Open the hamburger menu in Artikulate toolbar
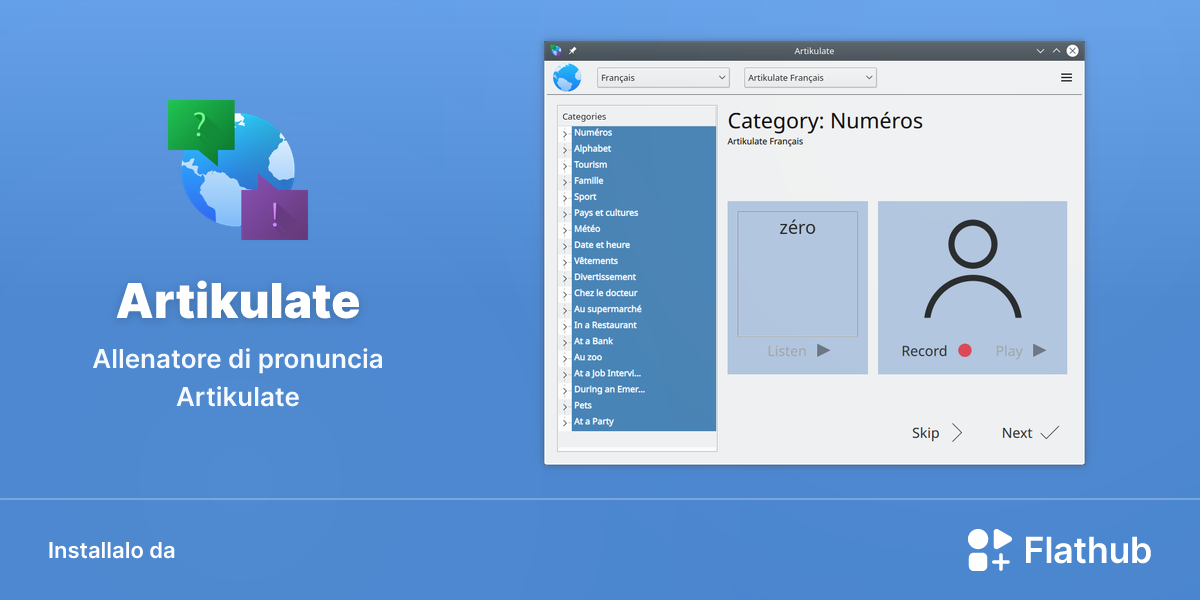The image size is (1200, 600). 1066,77
